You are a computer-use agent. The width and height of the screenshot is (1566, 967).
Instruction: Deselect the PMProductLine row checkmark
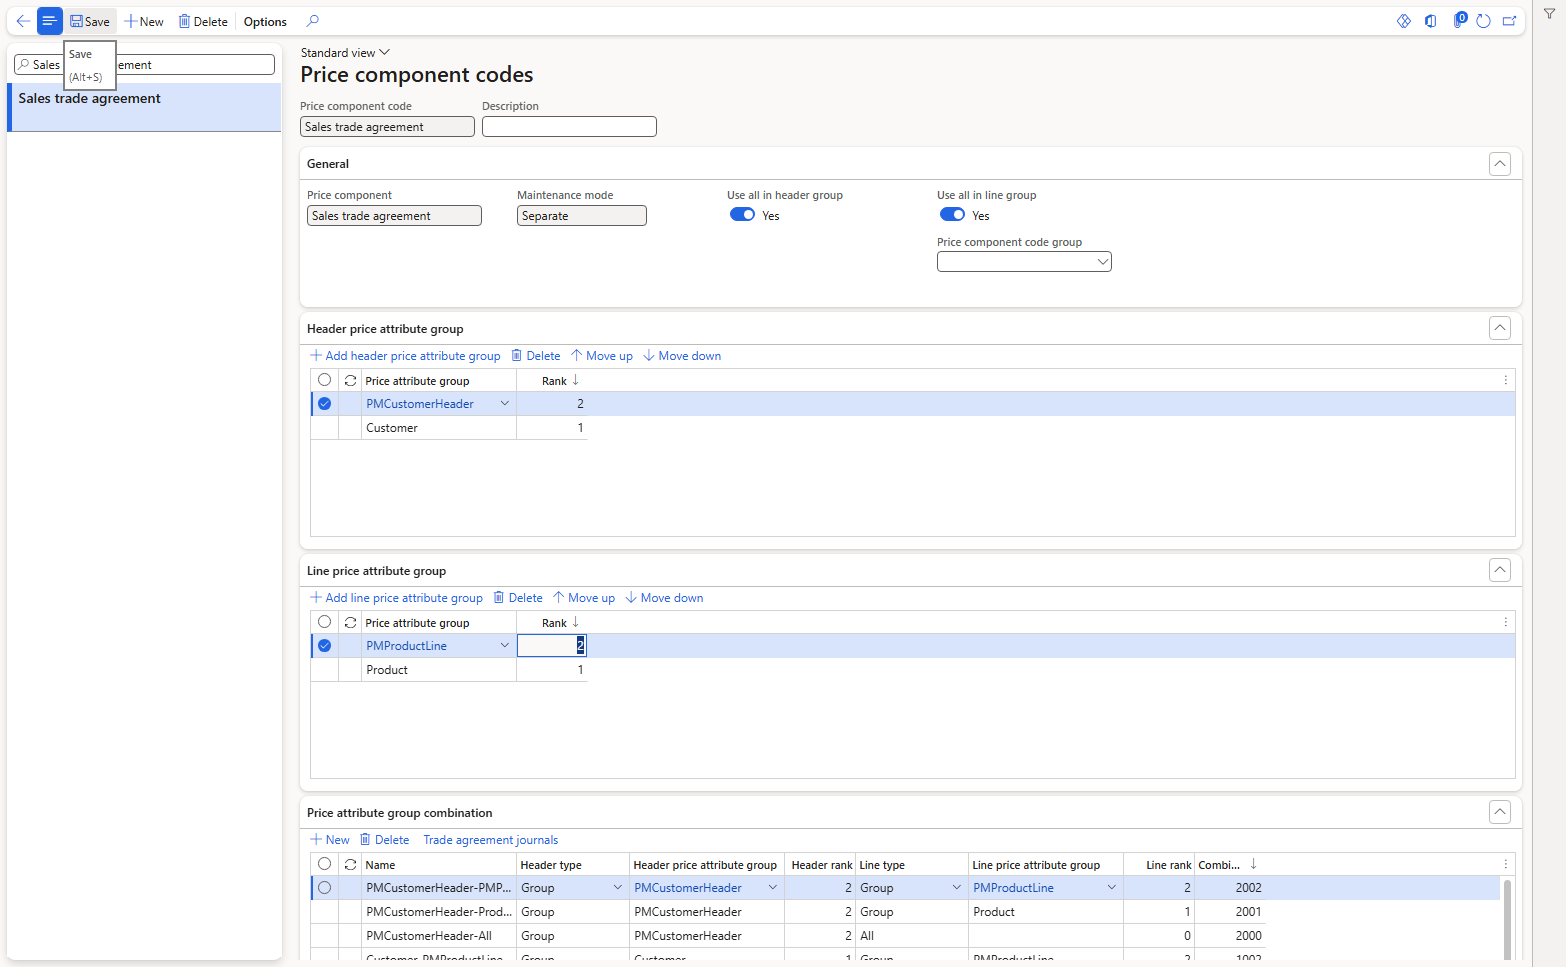pyautogui.click(x=324, y=646)
